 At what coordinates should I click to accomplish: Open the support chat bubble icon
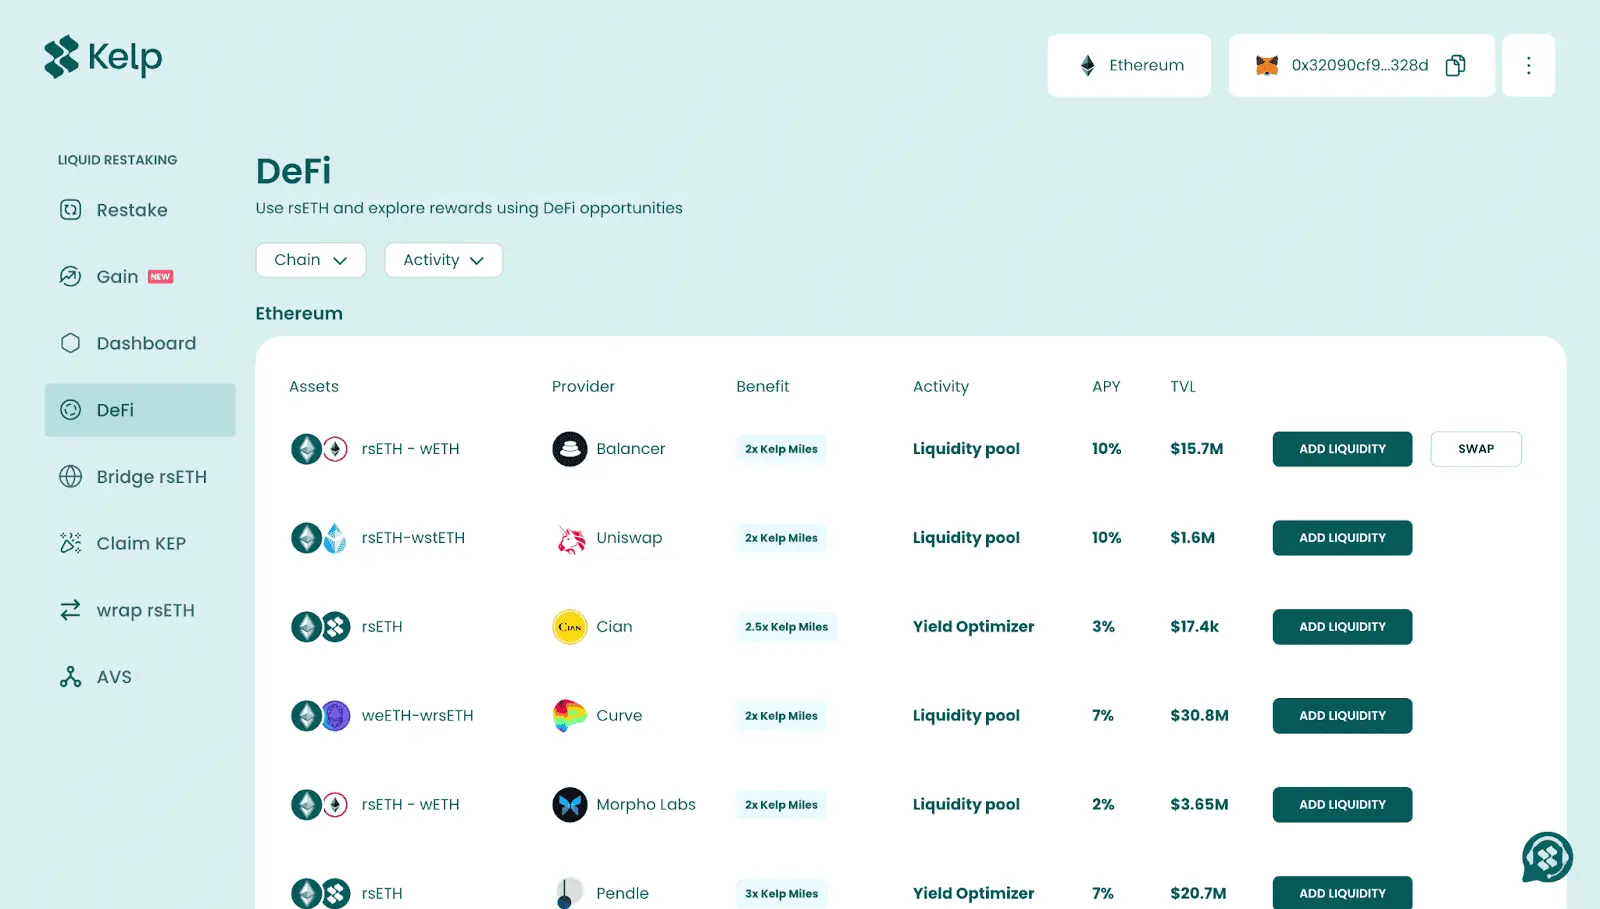pos(1547,857)
